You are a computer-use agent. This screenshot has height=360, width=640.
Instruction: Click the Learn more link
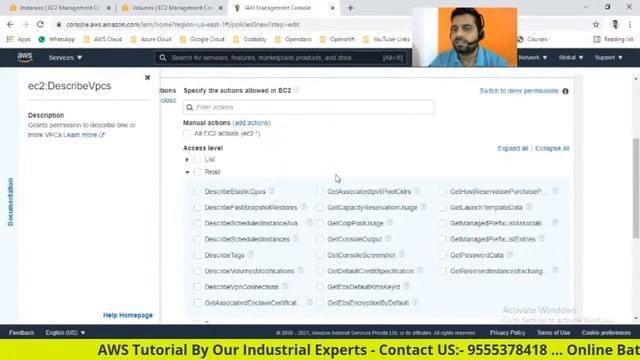[x=84, y=135]
